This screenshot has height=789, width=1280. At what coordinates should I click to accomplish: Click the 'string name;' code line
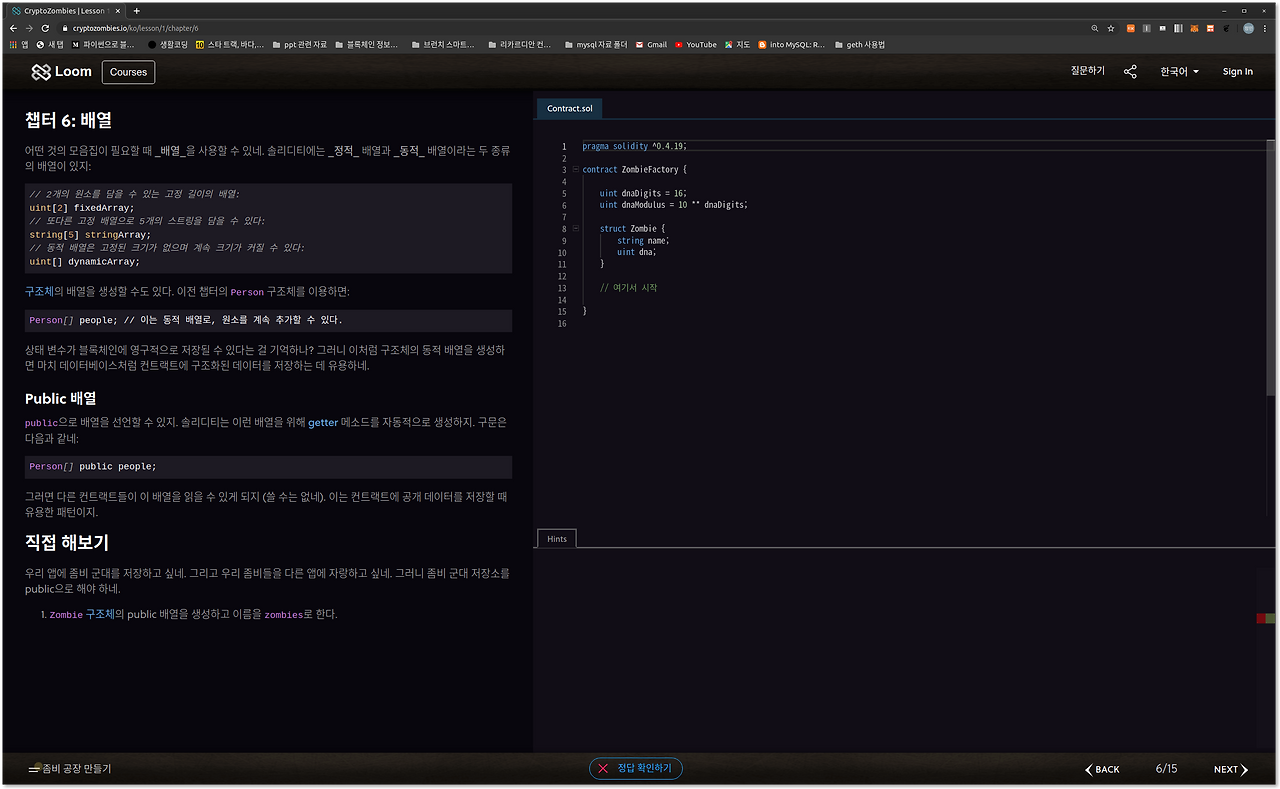(x=643, y=241)
